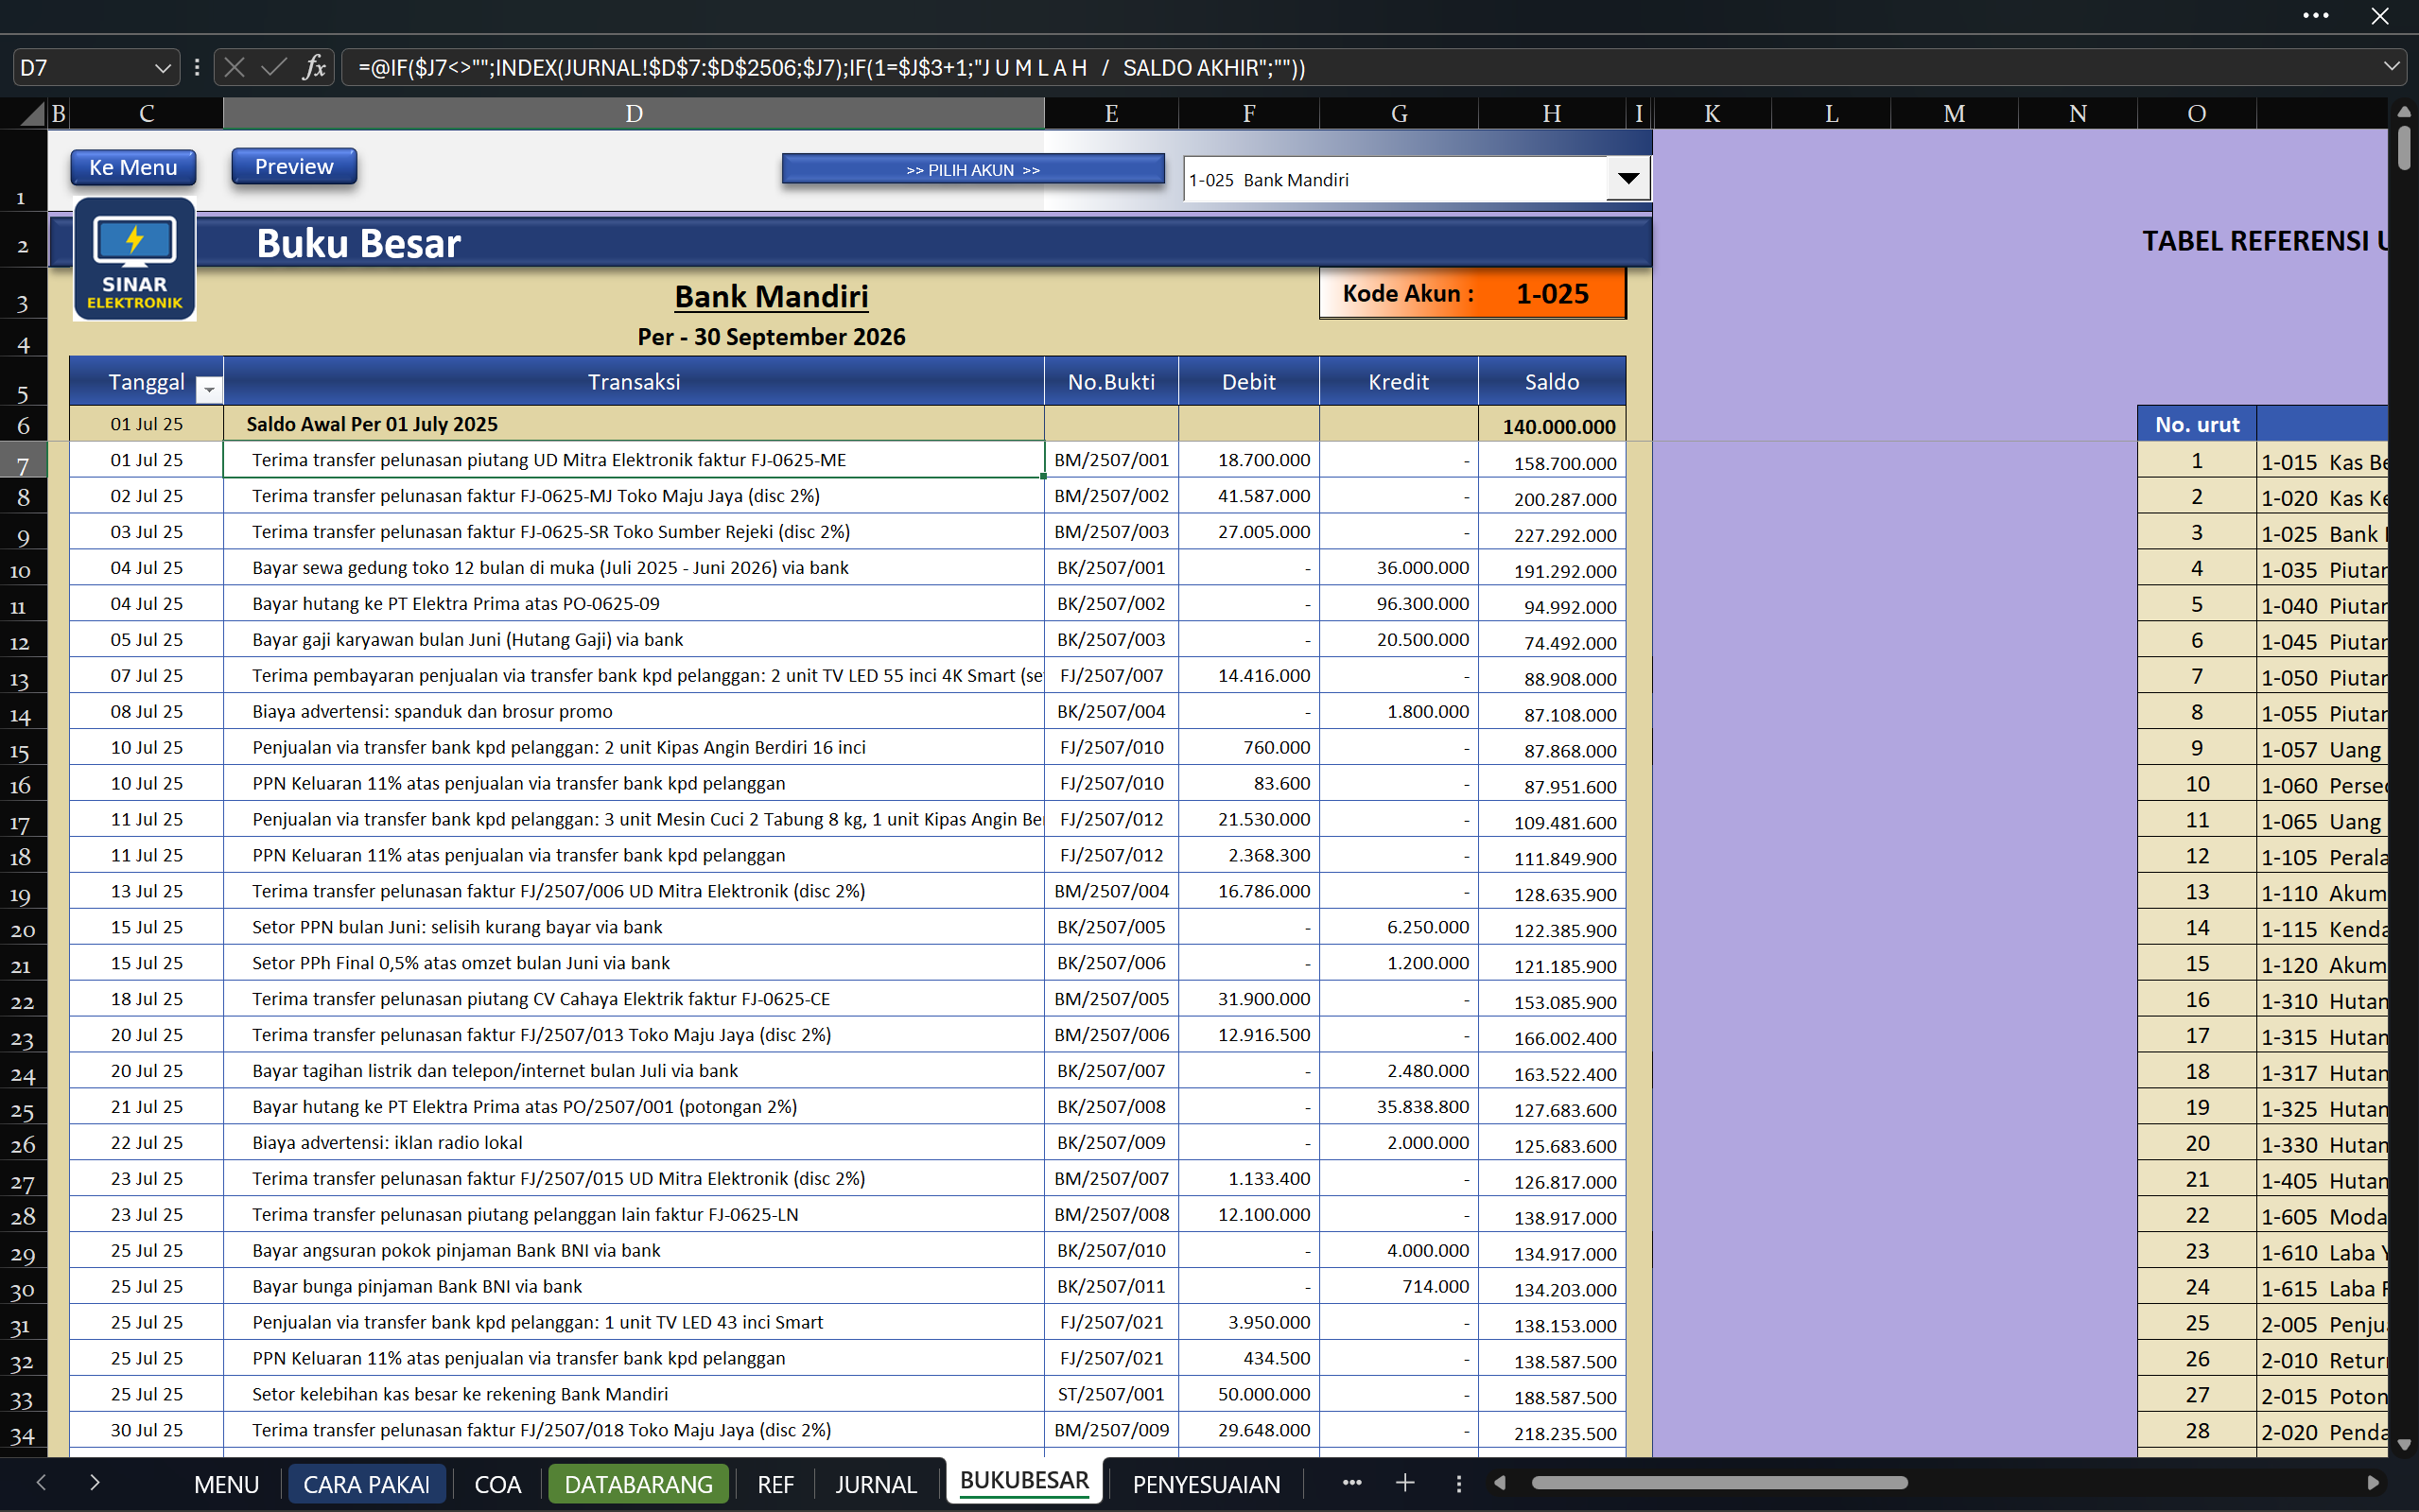The image size is (2419, 1512).
Task: Open the account selection dropdown arrow
Action: click(x=1628, y=179)
